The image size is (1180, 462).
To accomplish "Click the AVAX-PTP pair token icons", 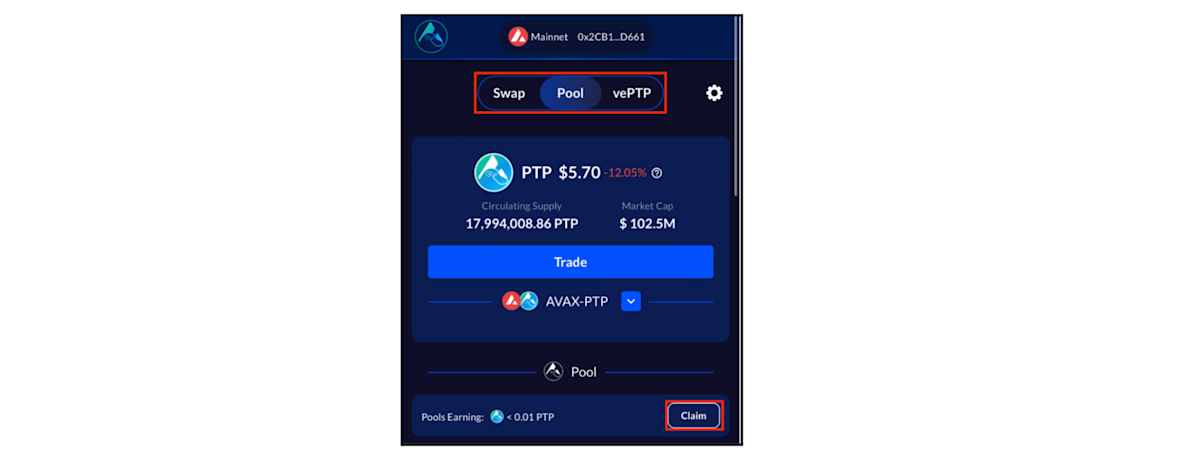I will click(x=520, y=301).
